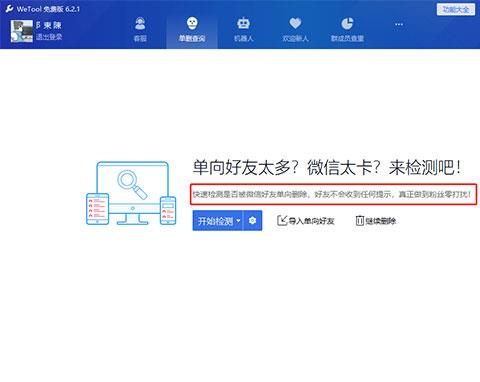Viewport: 480px width, 382px height.
Task: Click 导入单向好友 import button
Action: (306, 221)
